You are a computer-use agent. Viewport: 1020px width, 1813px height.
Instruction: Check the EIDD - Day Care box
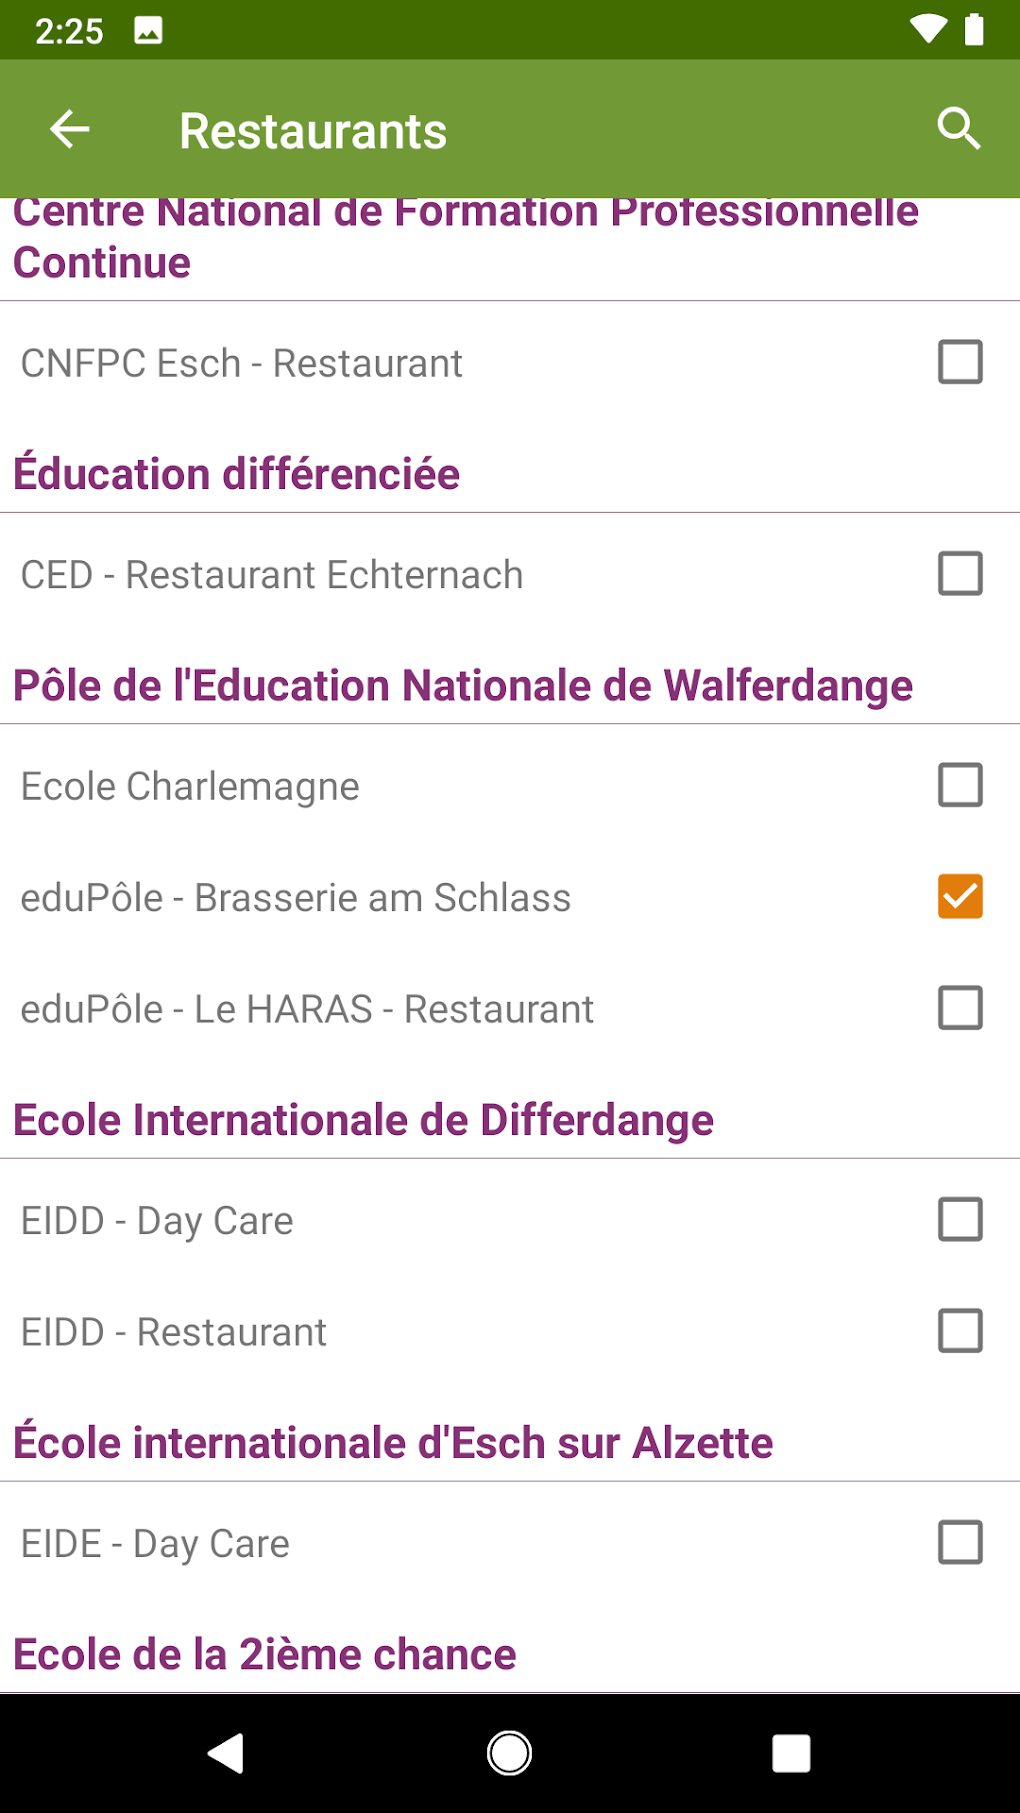pyautogui.click(x=959, y=1220)
